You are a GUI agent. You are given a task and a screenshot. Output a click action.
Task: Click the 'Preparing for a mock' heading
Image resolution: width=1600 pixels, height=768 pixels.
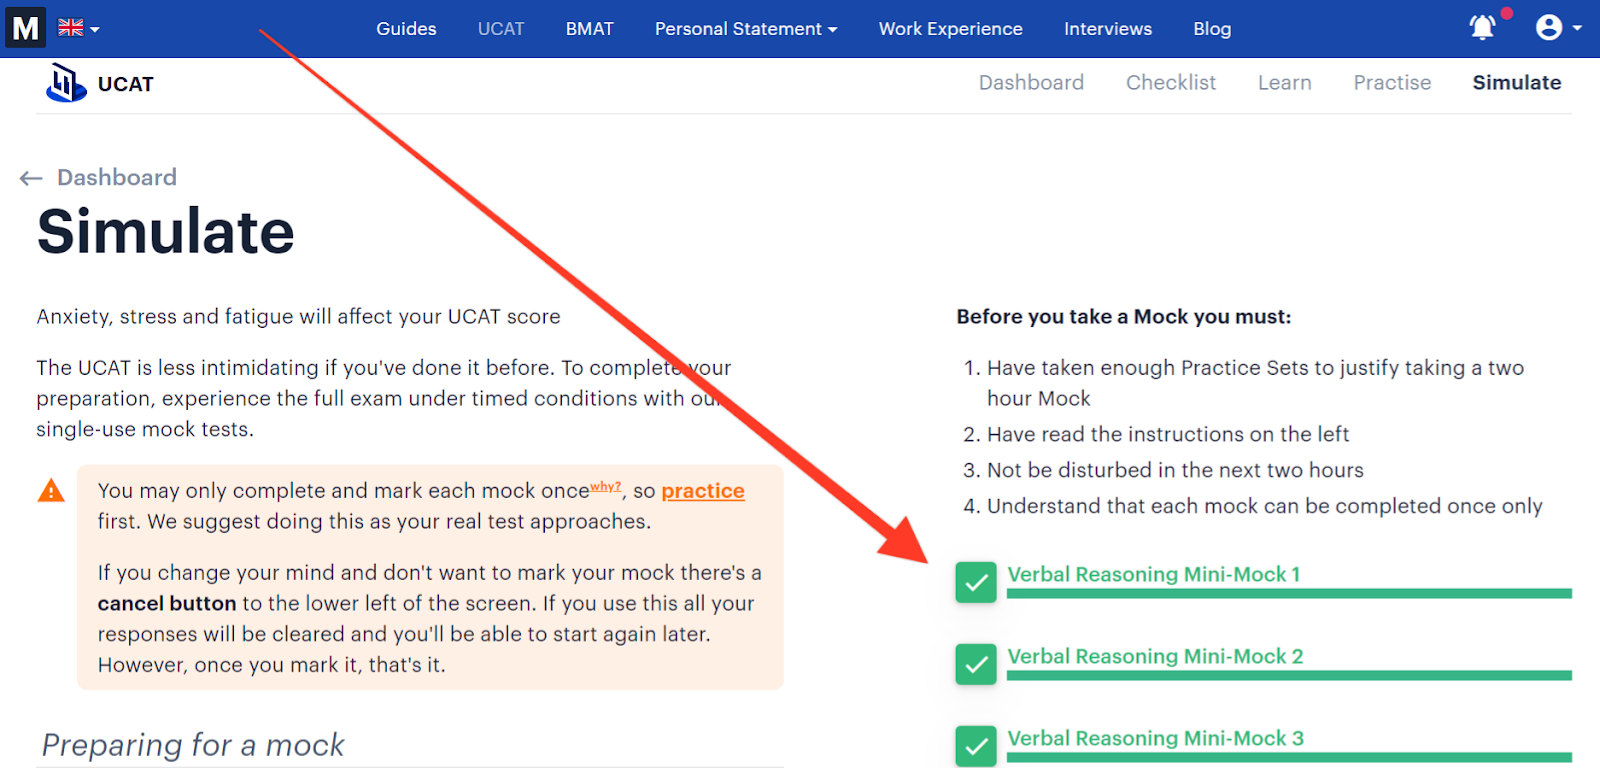pyautogui.click(x=193, y=745)
